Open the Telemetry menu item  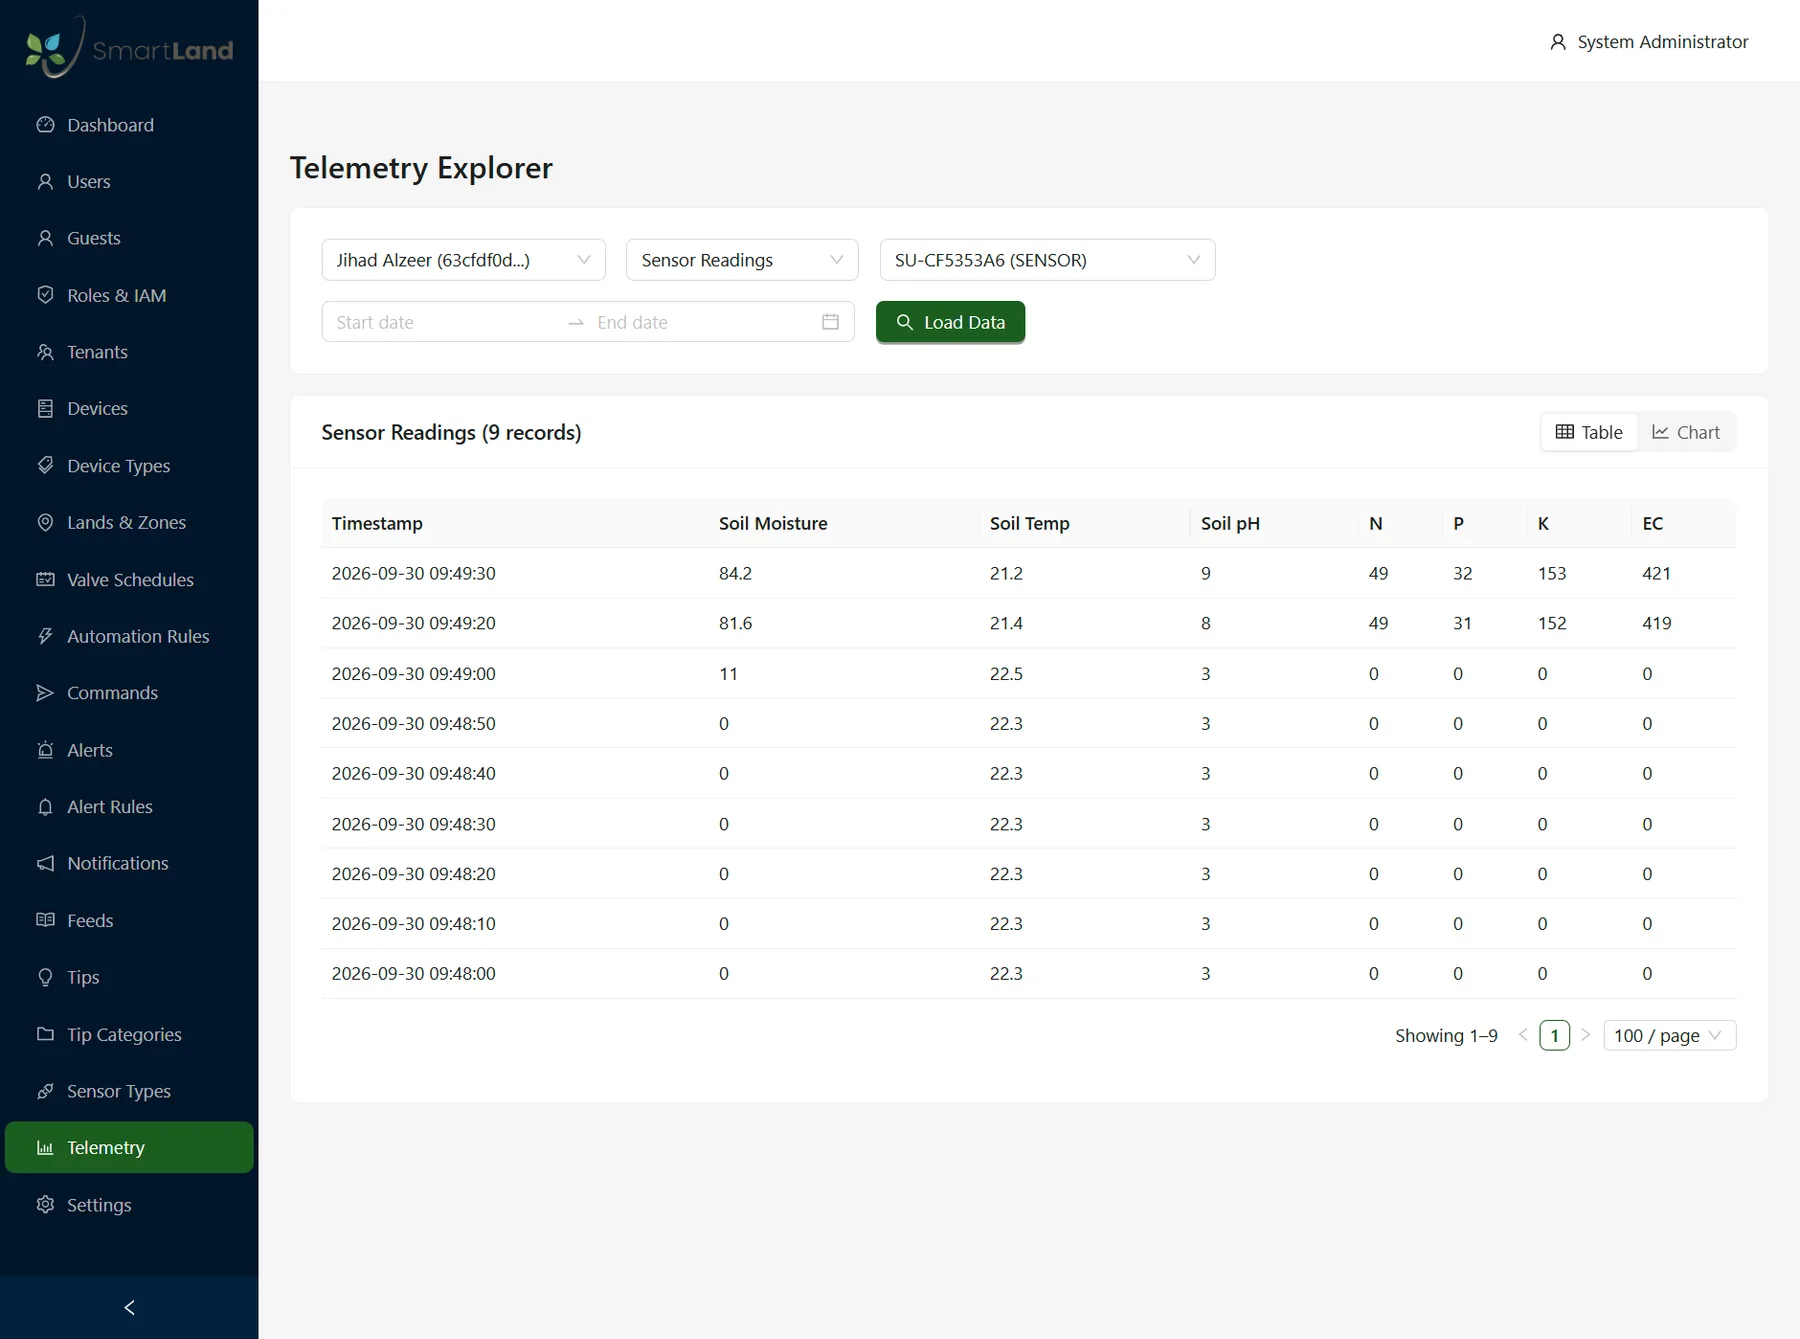click(129, 1147)
